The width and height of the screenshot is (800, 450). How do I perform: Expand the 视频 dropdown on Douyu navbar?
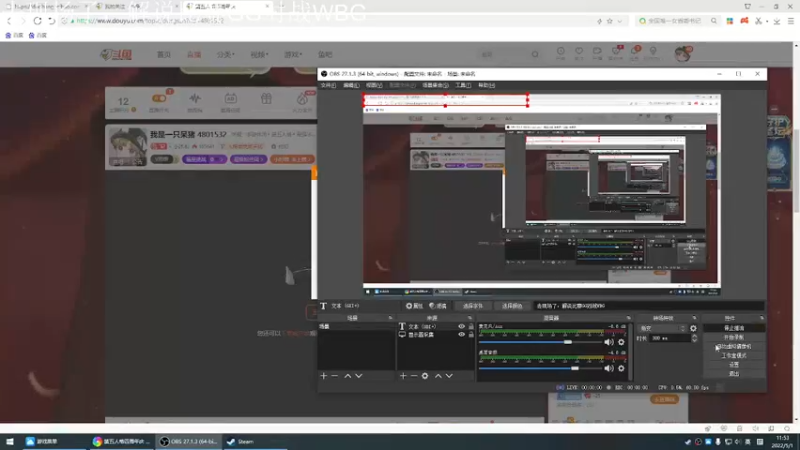click(x=259, y=55)
